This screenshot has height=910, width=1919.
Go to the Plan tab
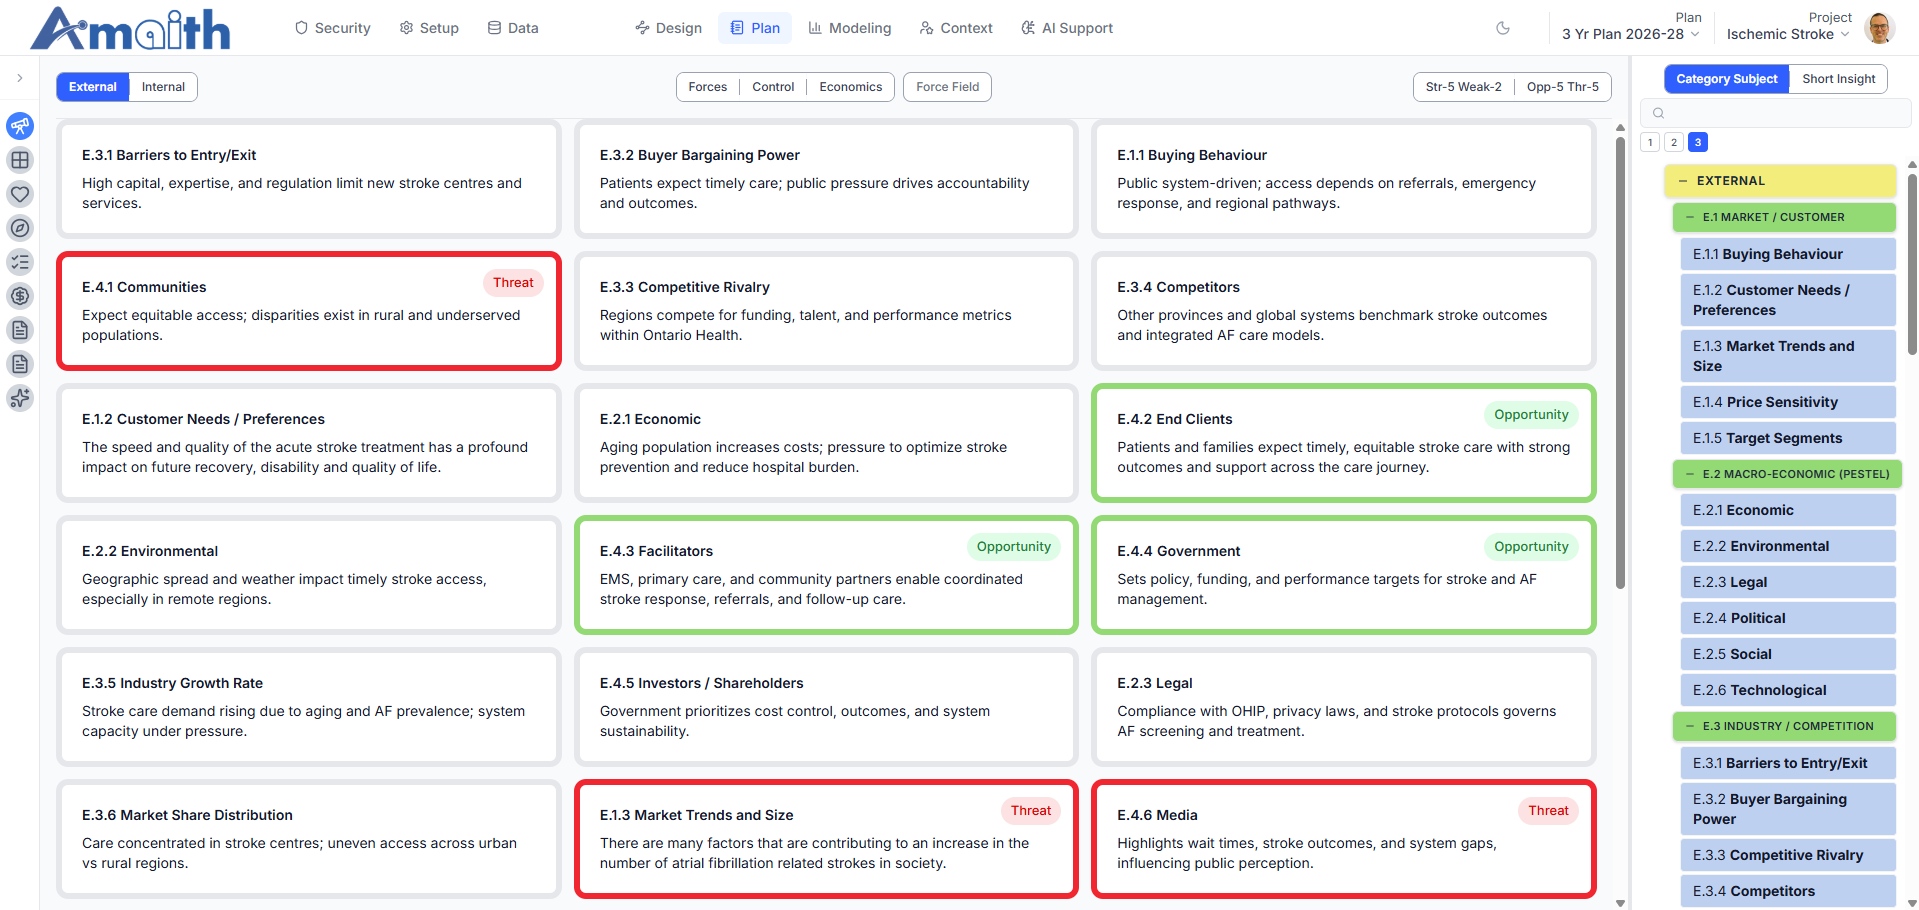[755, 28]
